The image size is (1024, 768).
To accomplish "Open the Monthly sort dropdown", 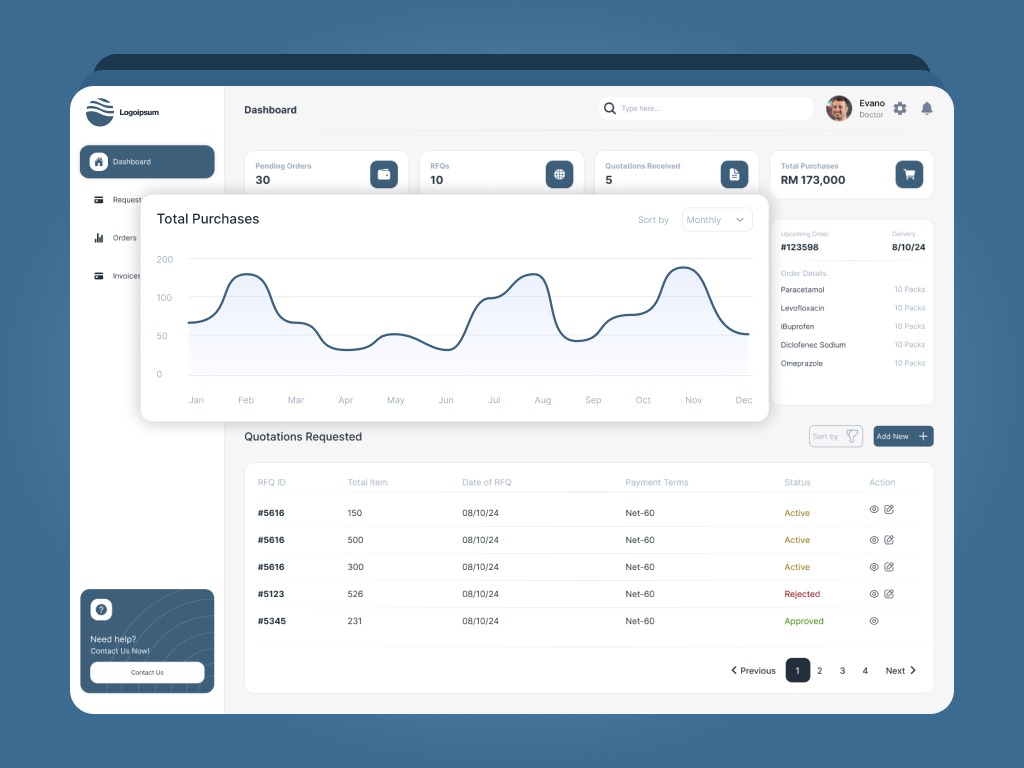I will pyautogui.click(x=717, y=220).
